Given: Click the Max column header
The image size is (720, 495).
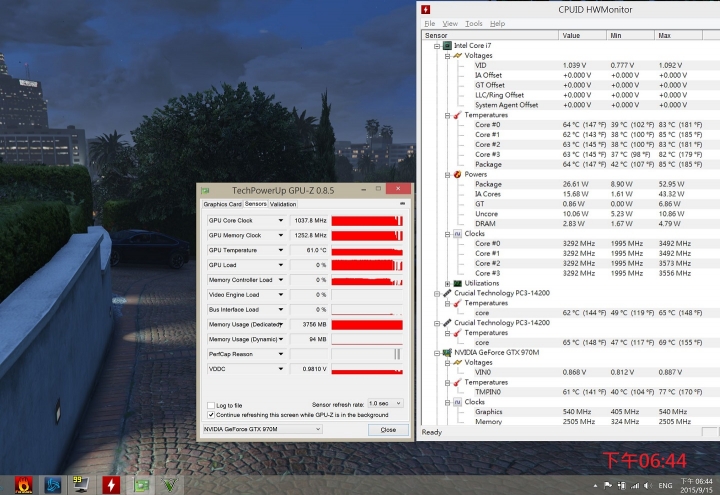Looking at the screenshot, I should (x=679, y=35).
